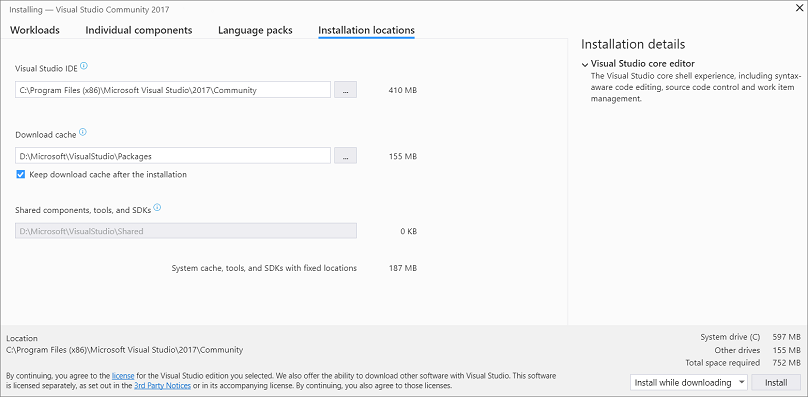Click the info icon beside Visual Studio IDE
This screenshot has width=808, height=397.
tap(84, 66)
